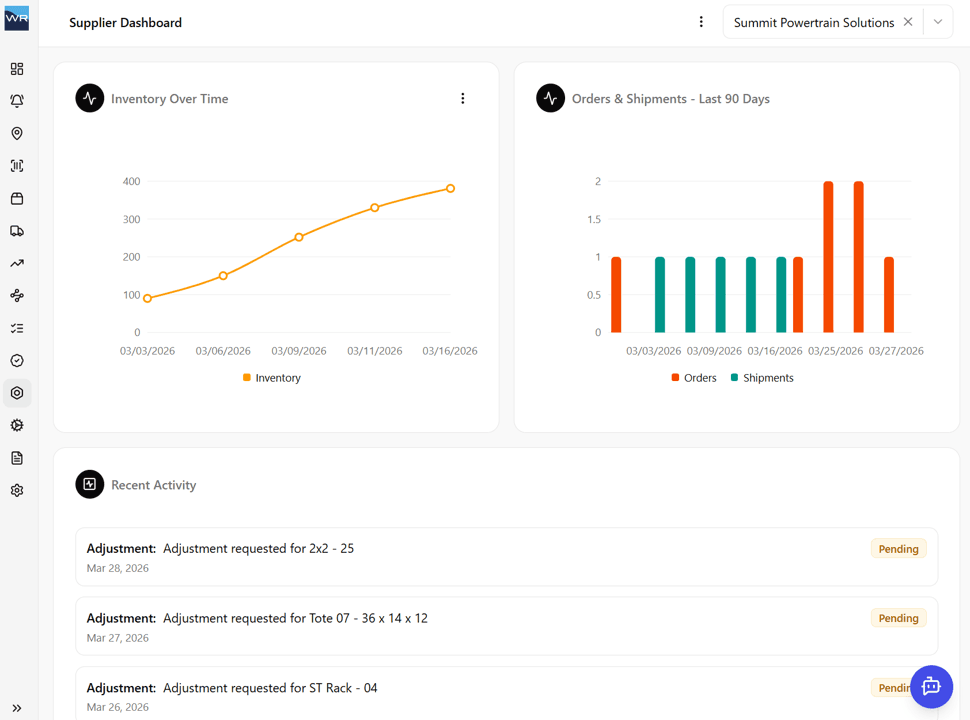Image resolution: width=970 pixels, height=720 pixels.
Task: Open the Inventory Over Time options menu
Action: 462,98
